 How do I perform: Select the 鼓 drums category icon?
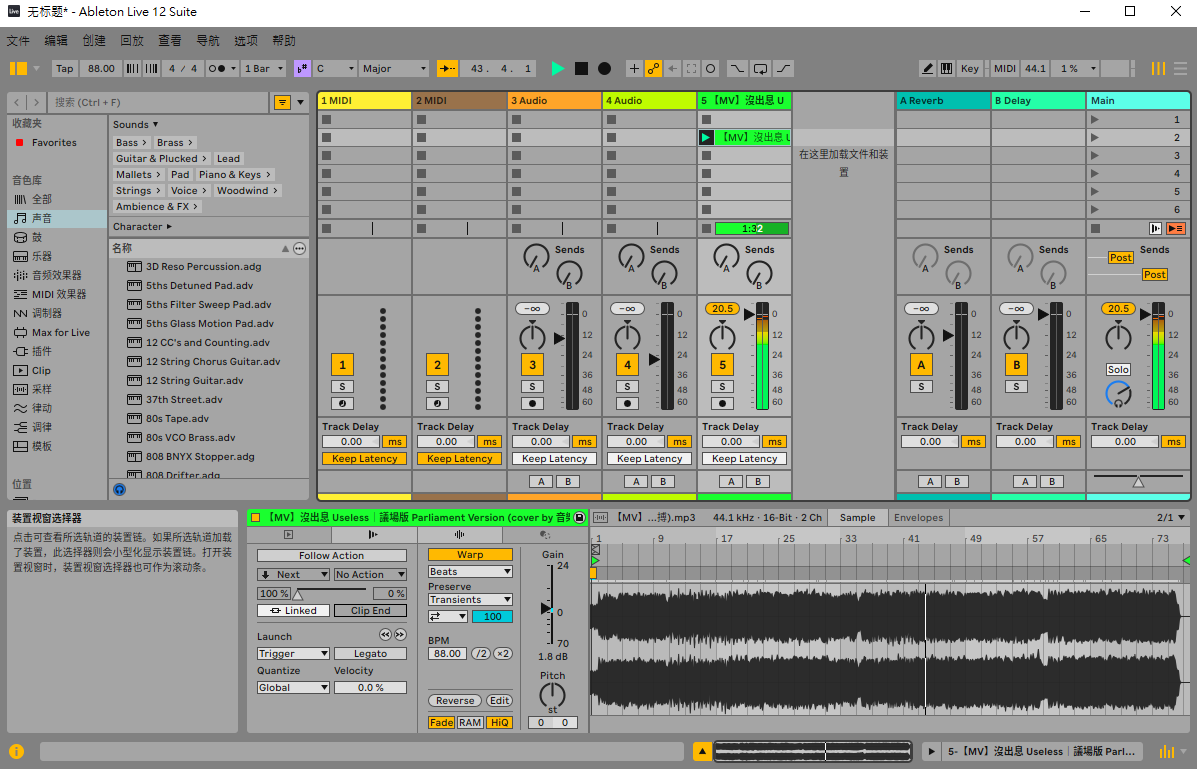coord(21,237)
